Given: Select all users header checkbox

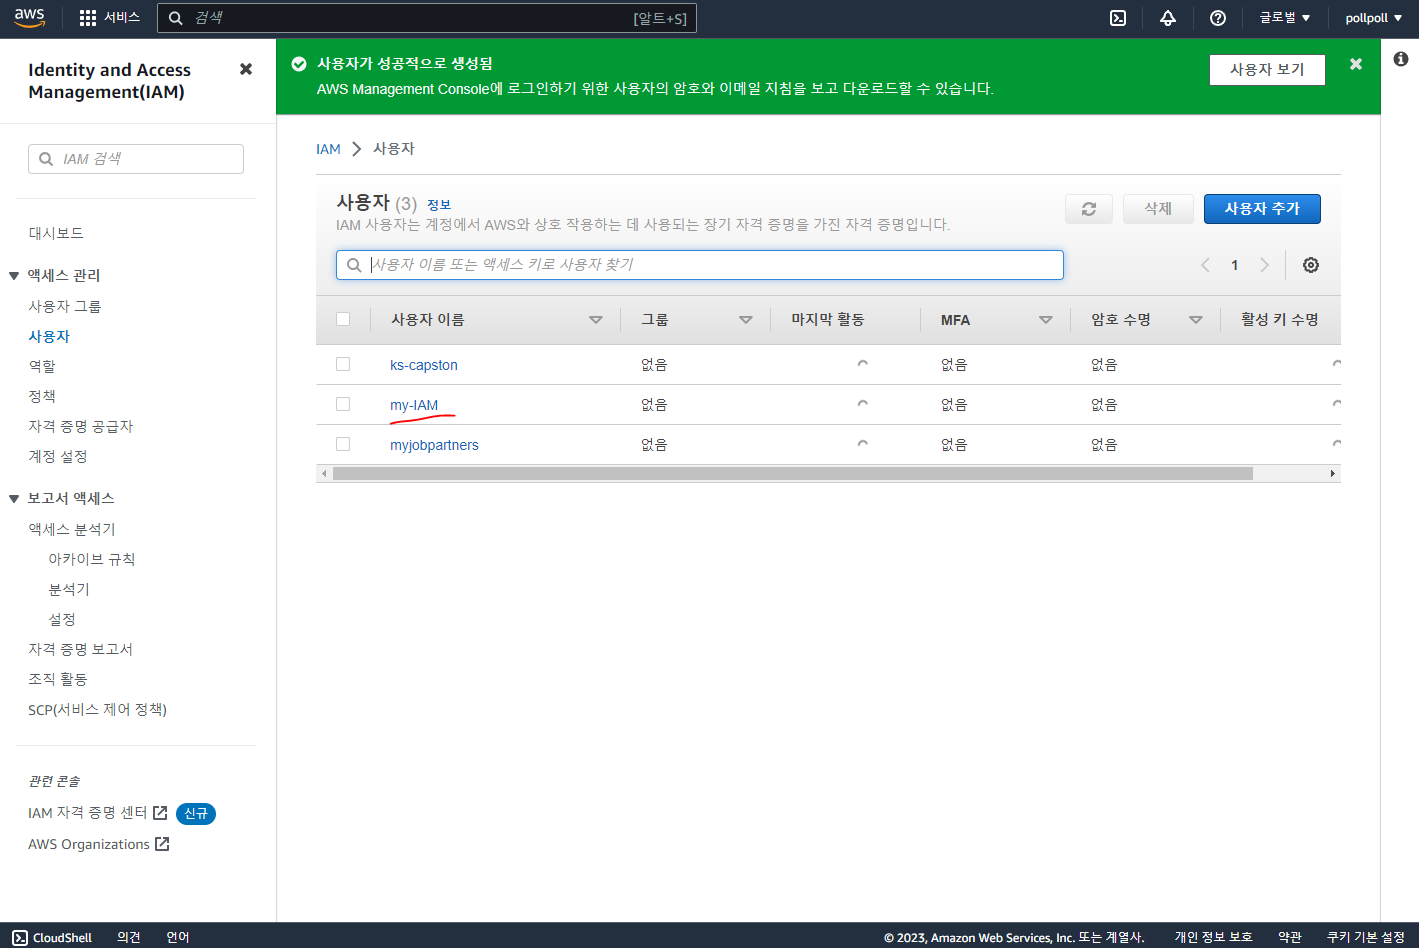Looking at the screenshot, I should pyautogui.click(x=343, y=319).
